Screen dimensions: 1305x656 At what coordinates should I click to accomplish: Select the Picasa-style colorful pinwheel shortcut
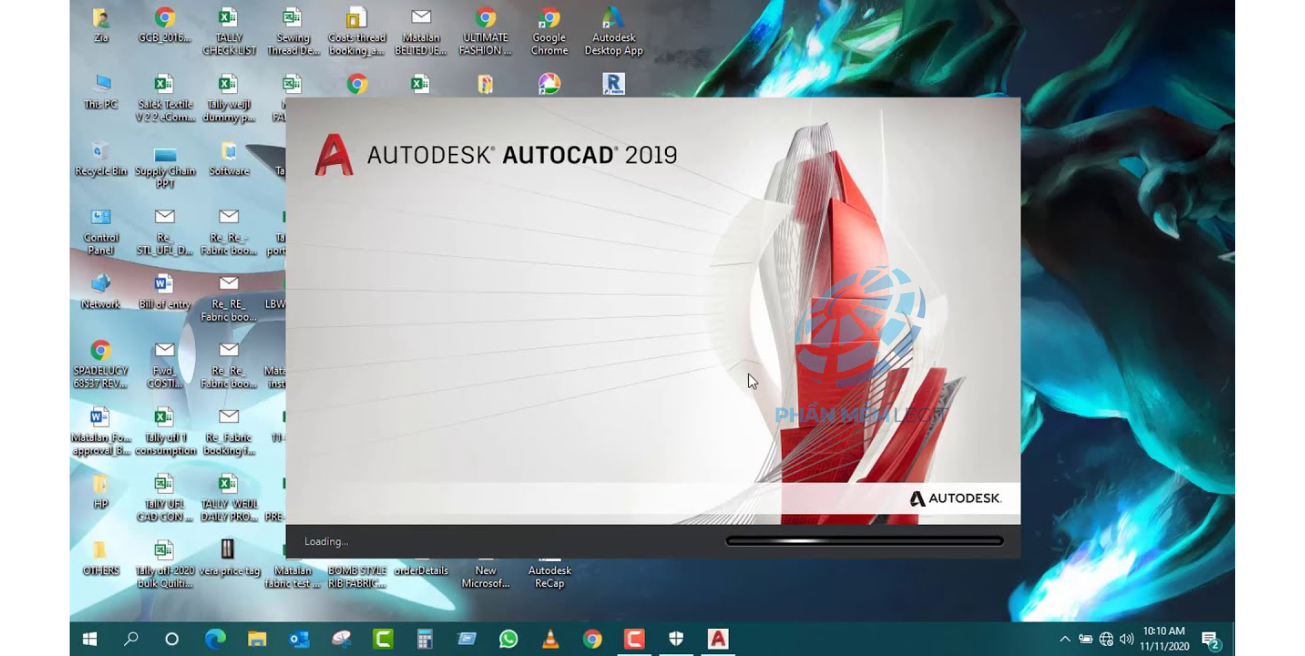click(x=549, y=84)
